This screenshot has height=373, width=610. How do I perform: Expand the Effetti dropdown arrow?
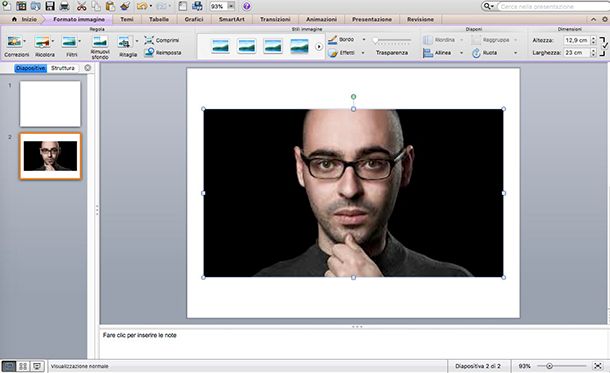(363, 53)
